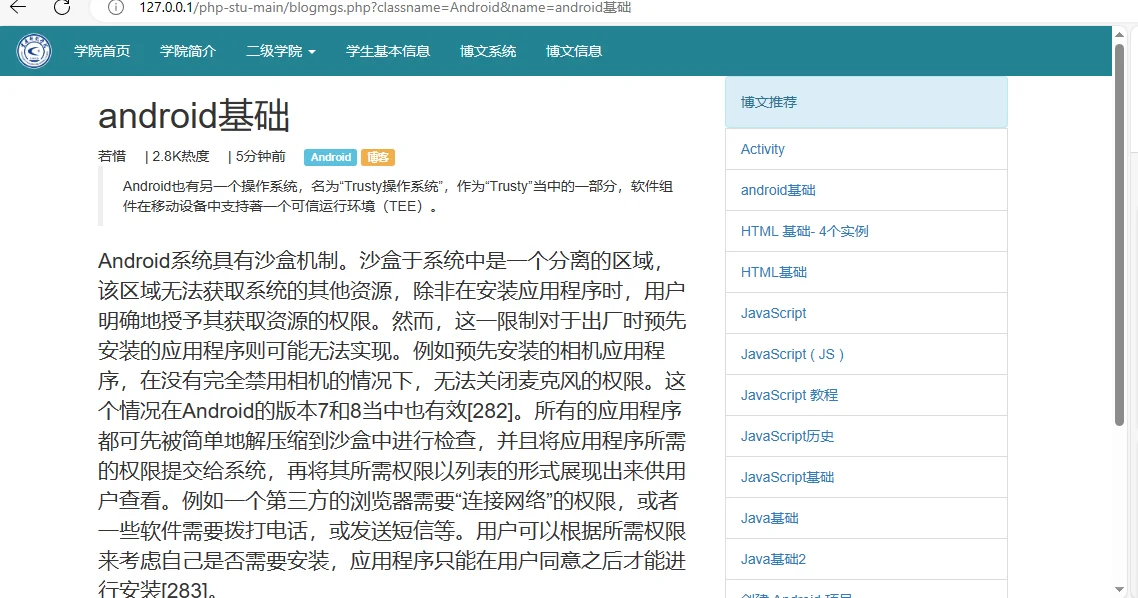The height and width of the screenshot is (598, 1138).
Task: Open 博文信息 from the top menu
Action: (x=574, y=51)
